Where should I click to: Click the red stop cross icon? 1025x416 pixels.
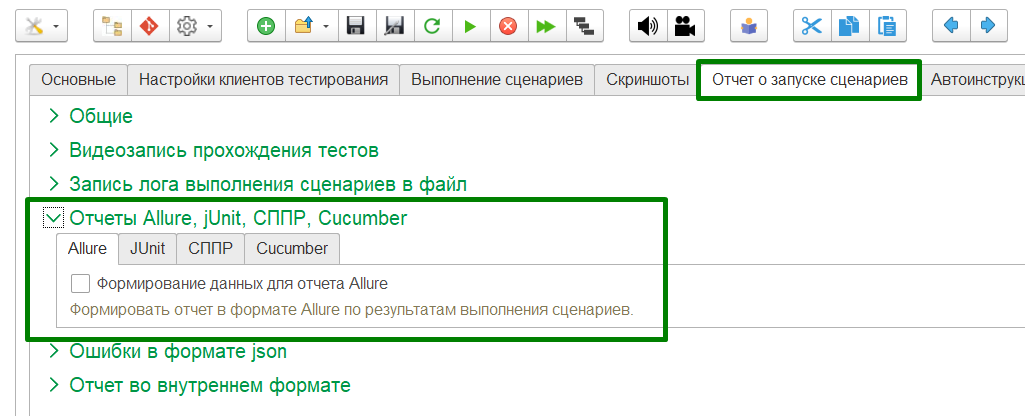pos(508,26)
